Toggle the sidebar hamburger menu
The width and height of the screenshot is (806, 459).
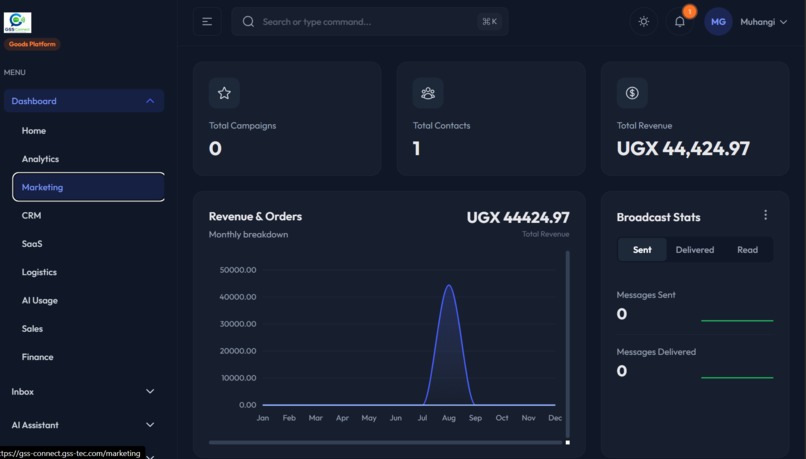(207, 22)
